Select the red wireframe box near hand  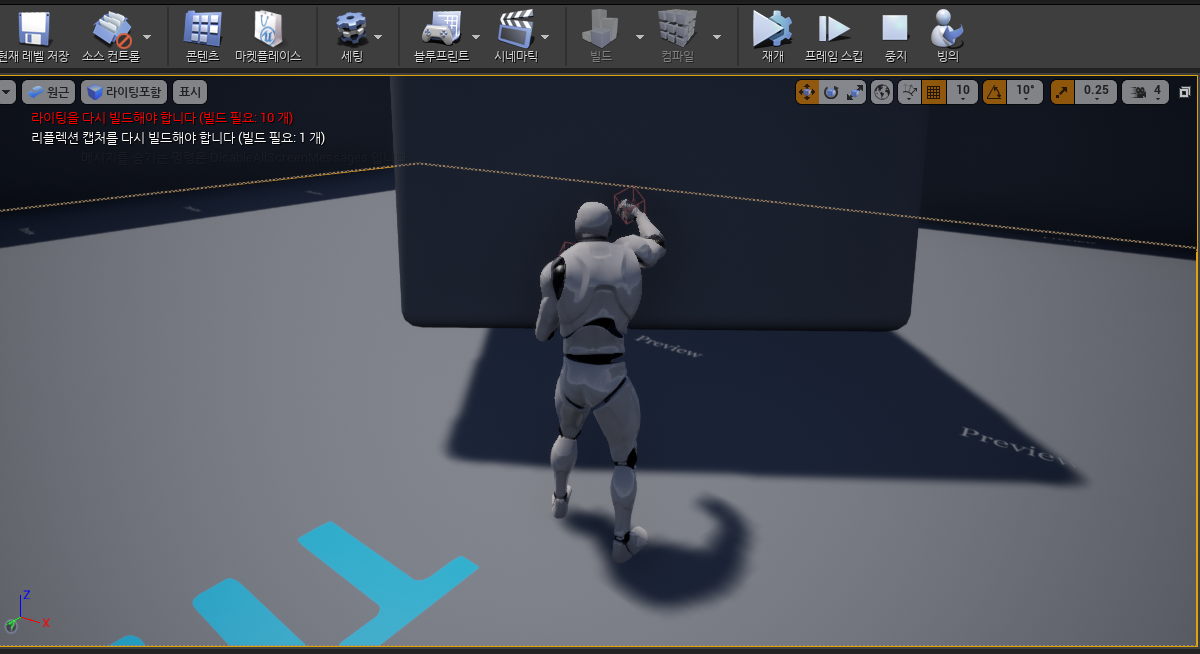point(629,206)
